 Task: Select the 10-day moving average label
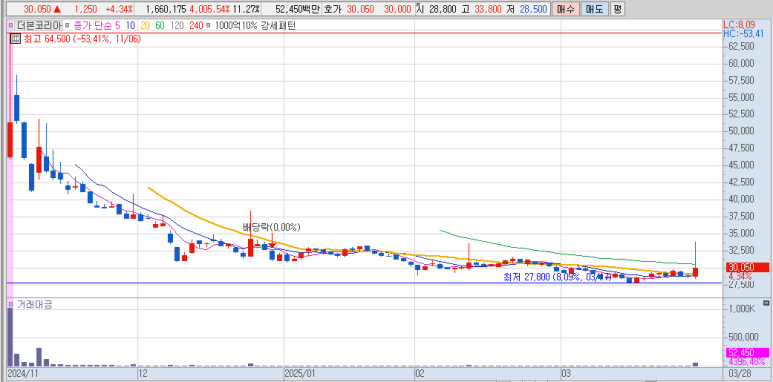click(x=131, y=25)
